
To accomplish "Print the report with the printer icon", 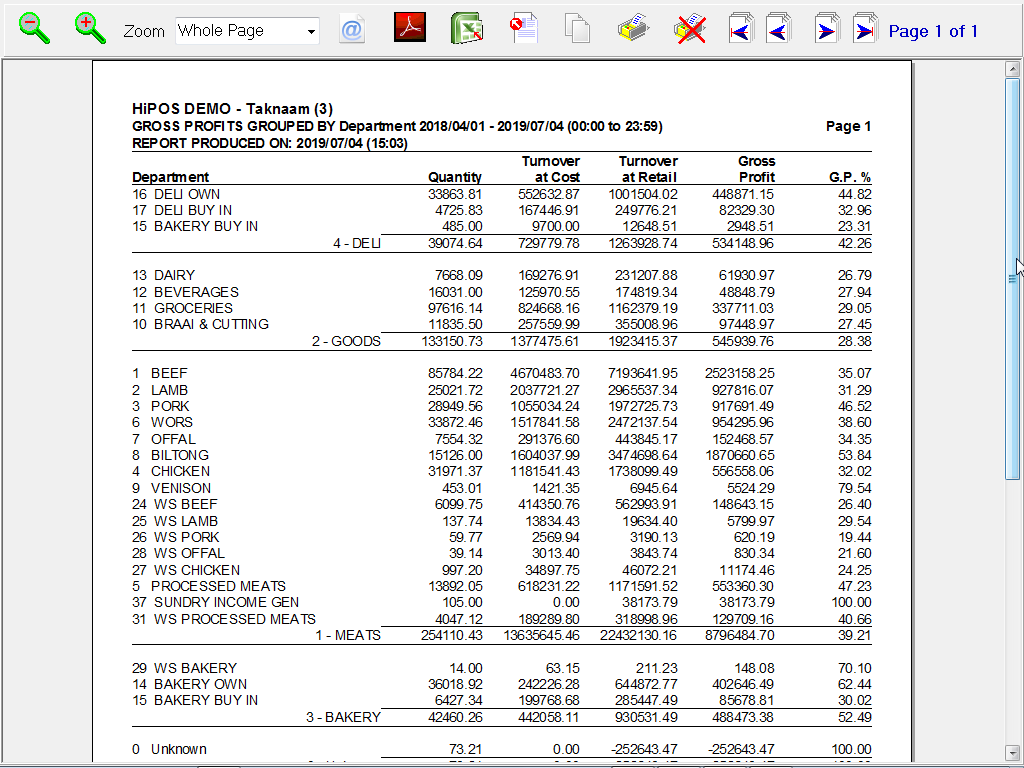I will coord(634,28).
